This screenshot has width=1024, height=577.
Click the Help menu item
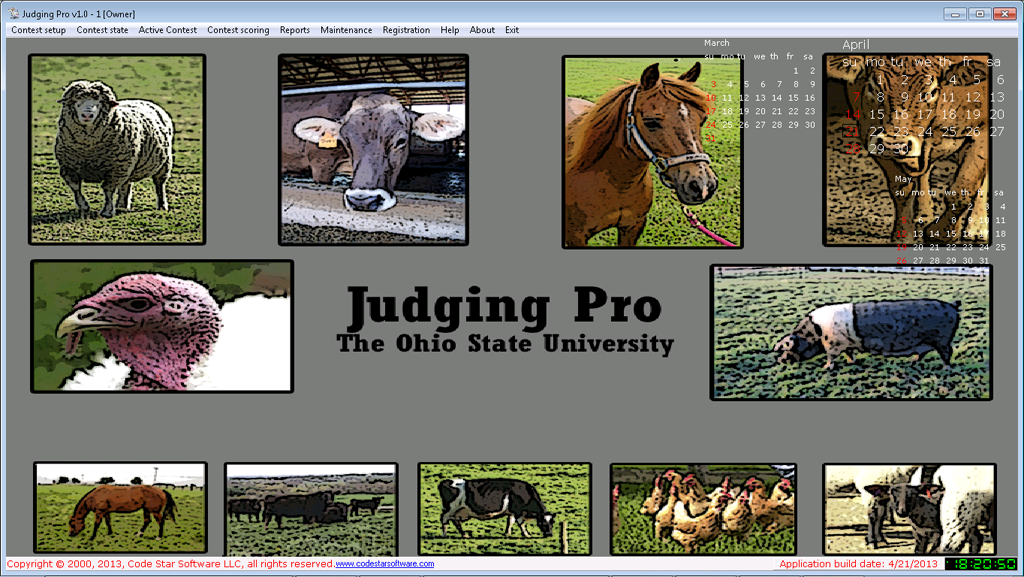(450, 30)
